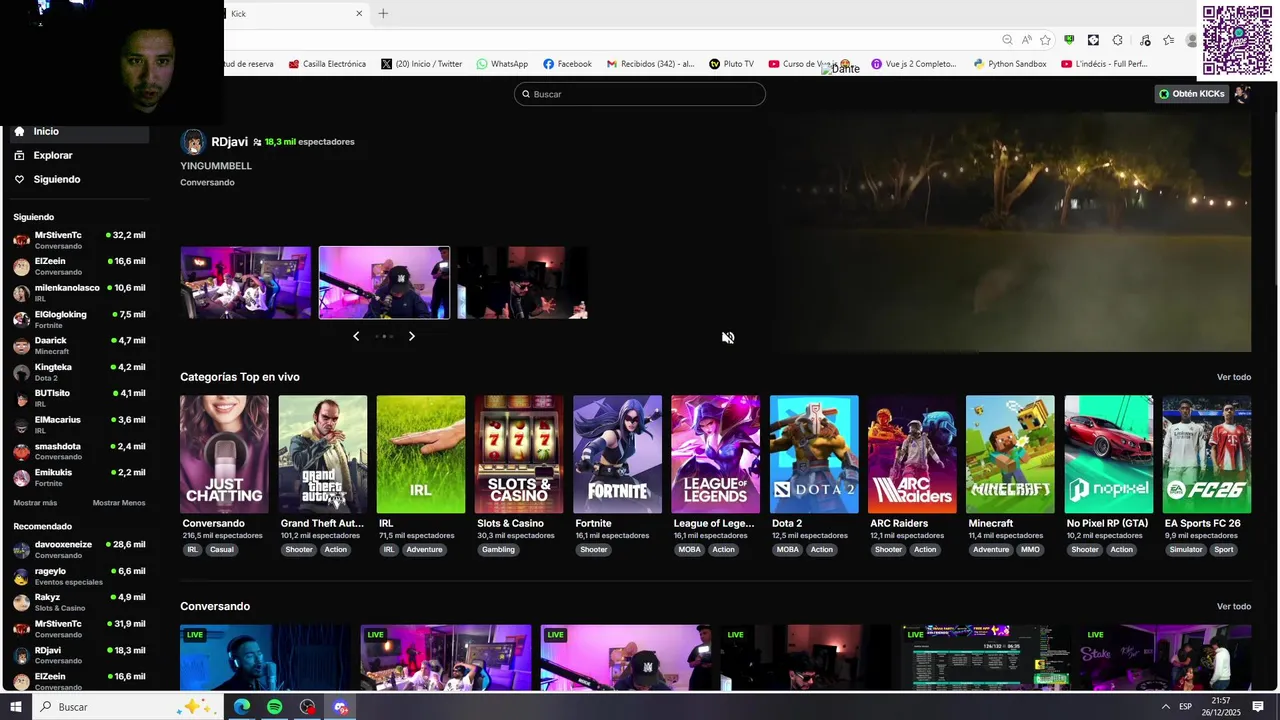Open Daarick followed channel

pyautogui.click(x=80, y=346)
